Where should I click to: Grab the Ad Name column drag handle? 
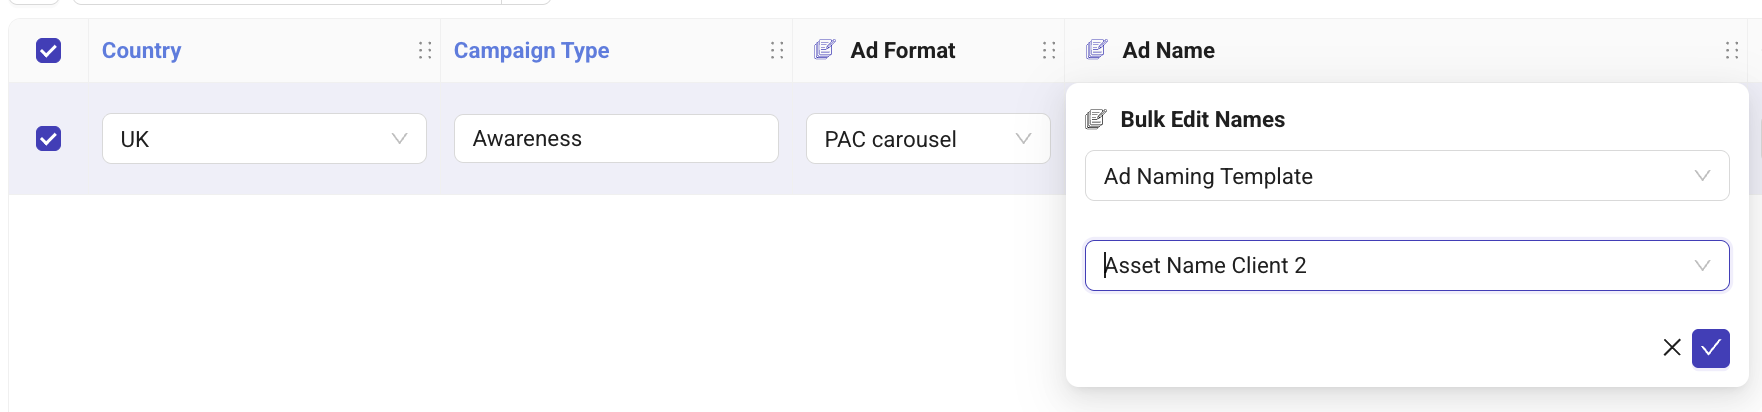click(1732, 50)
